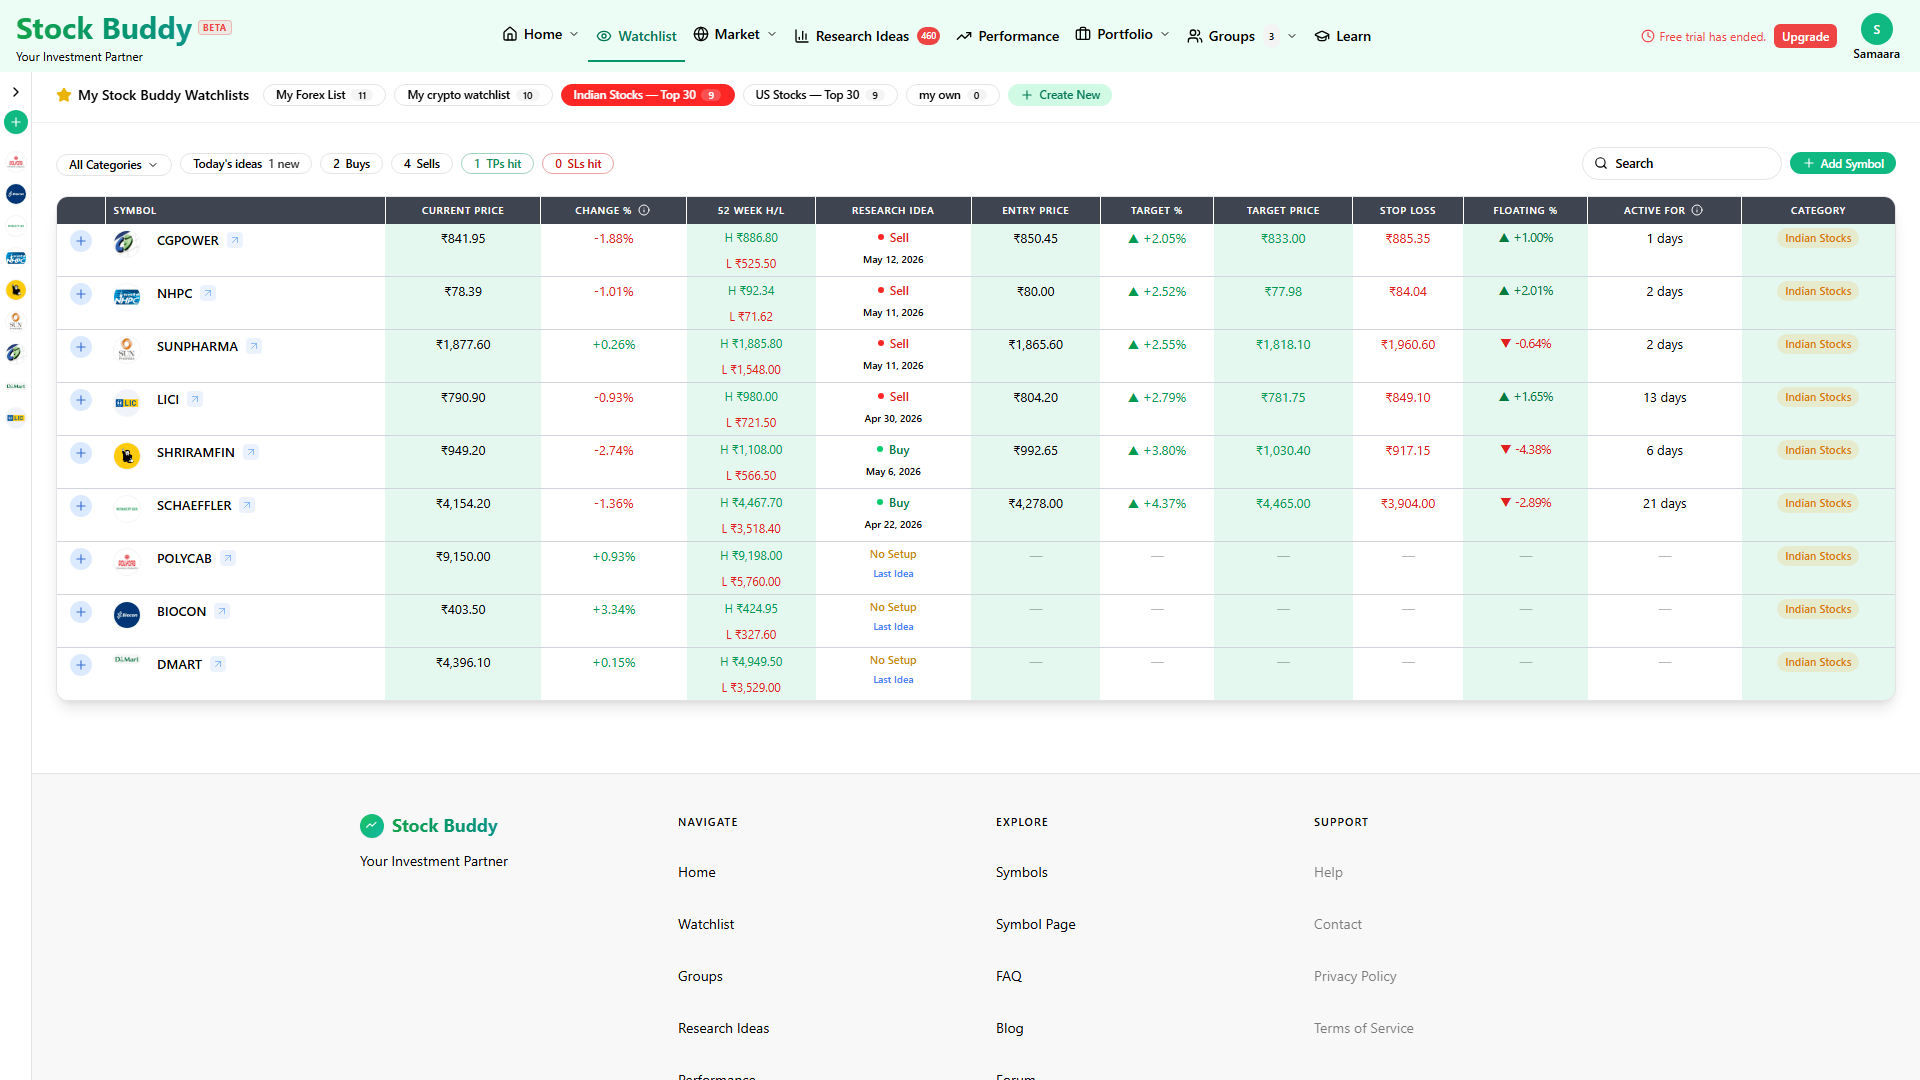Open the NHPC logo in the sidebar
1920x1080 pixels.
(16, 258)
